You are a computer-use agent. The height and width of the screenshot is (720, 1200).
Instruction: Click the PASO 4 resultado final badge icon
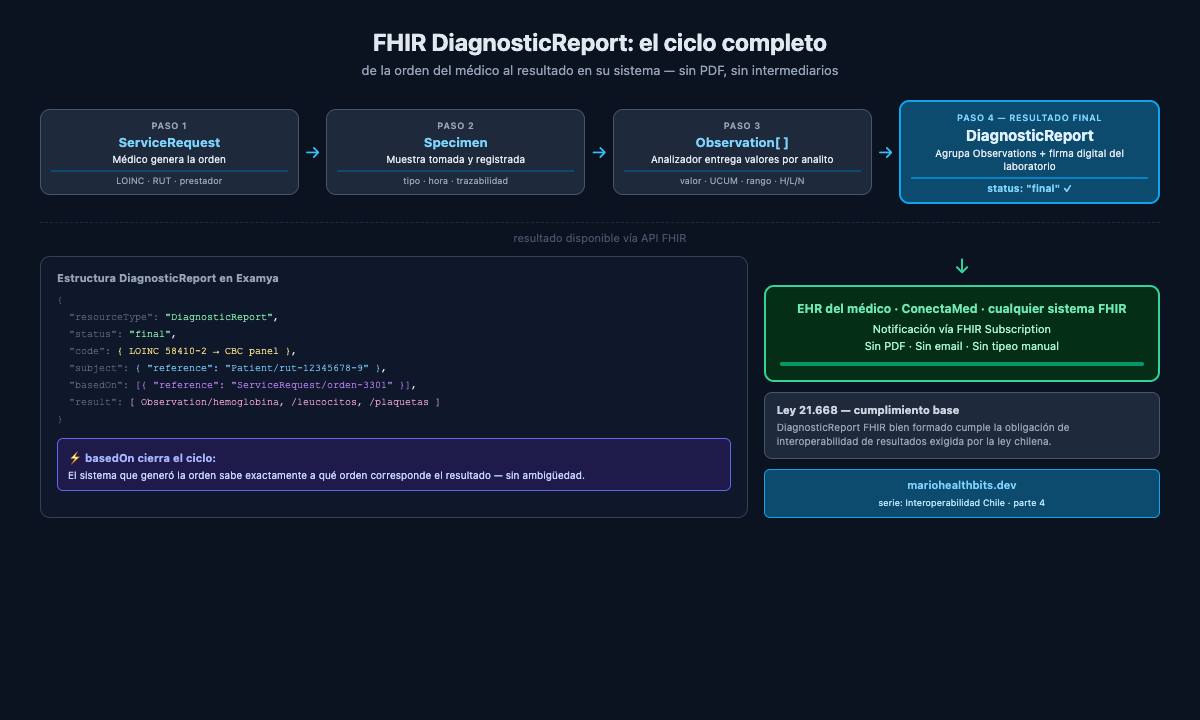pyautogui.click(x=1030, y=118)
